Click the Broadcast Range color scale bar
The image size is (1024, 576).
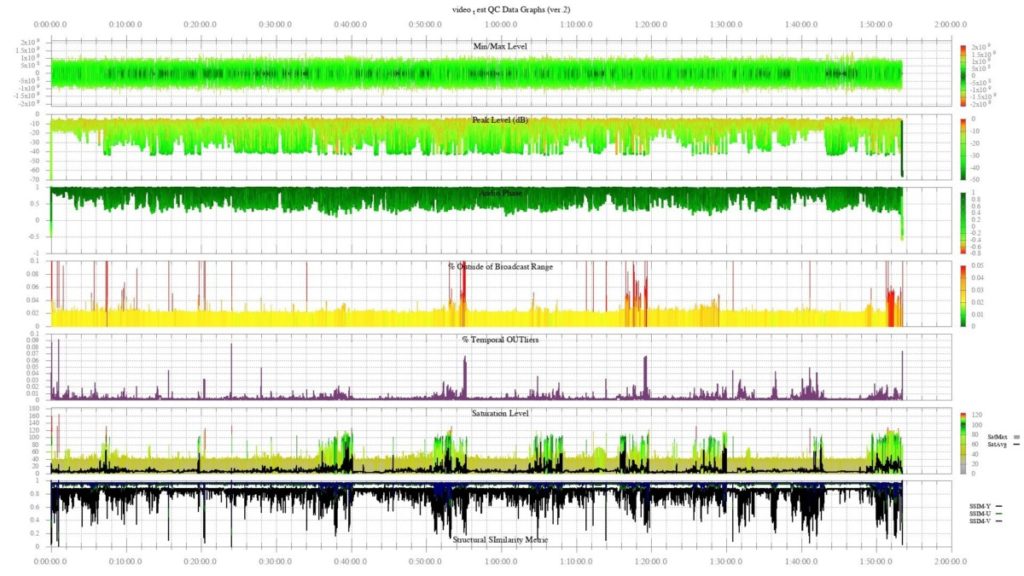coord(961,294)
